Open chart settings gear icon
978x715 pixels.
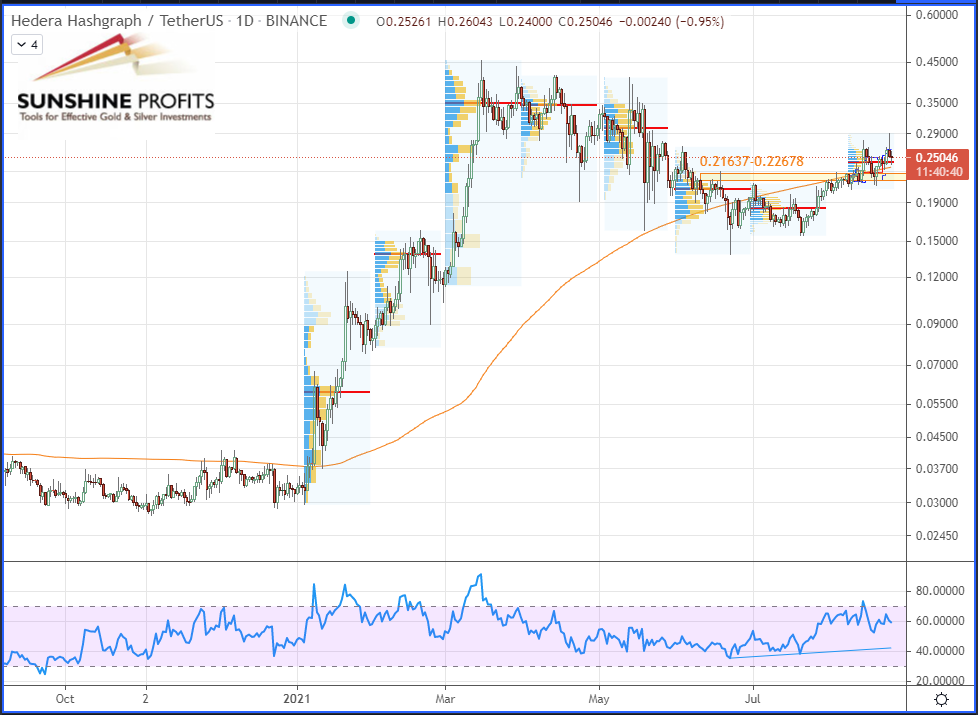(942, 699)
